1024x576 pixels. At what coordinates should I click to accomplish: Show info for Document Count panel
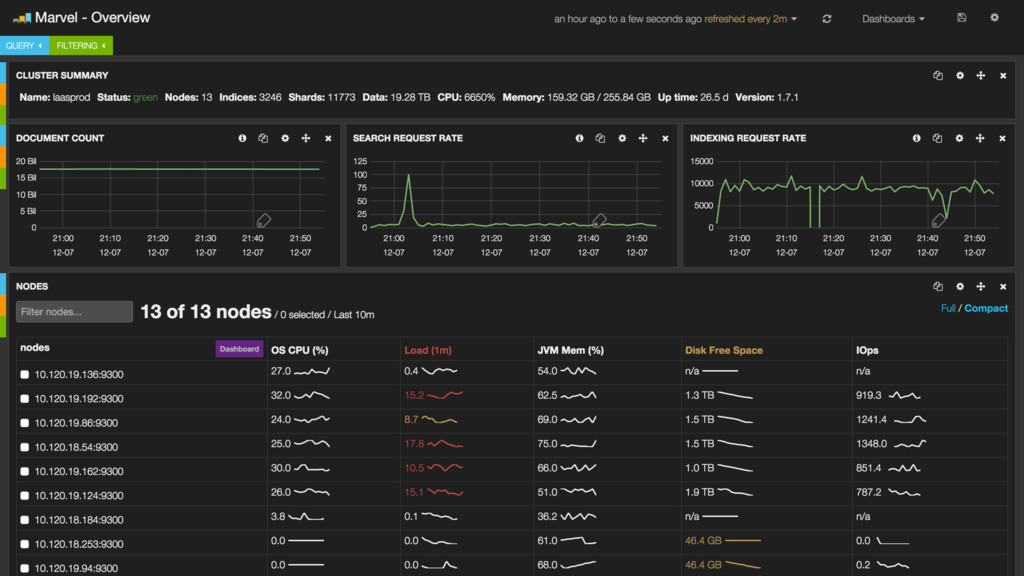click(242, 138)
